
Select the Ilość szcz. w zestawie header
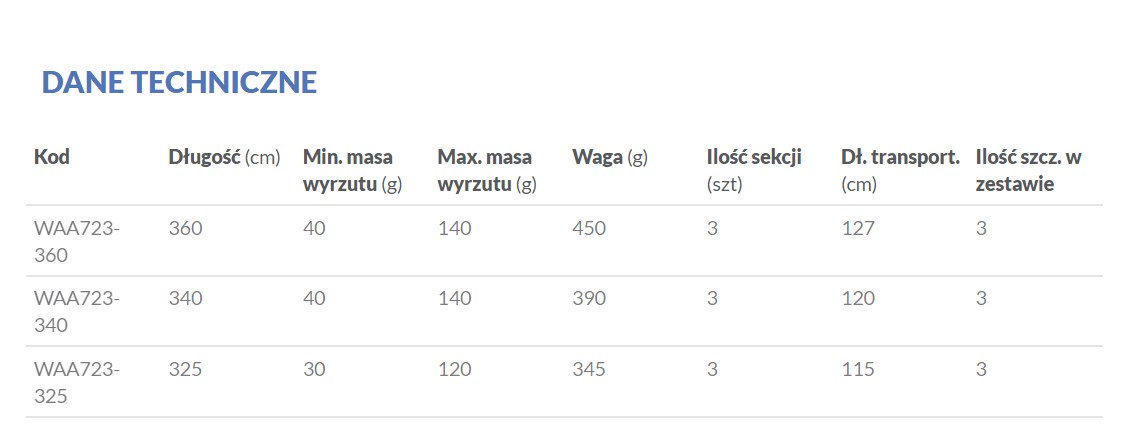[x=1029, y=170]
